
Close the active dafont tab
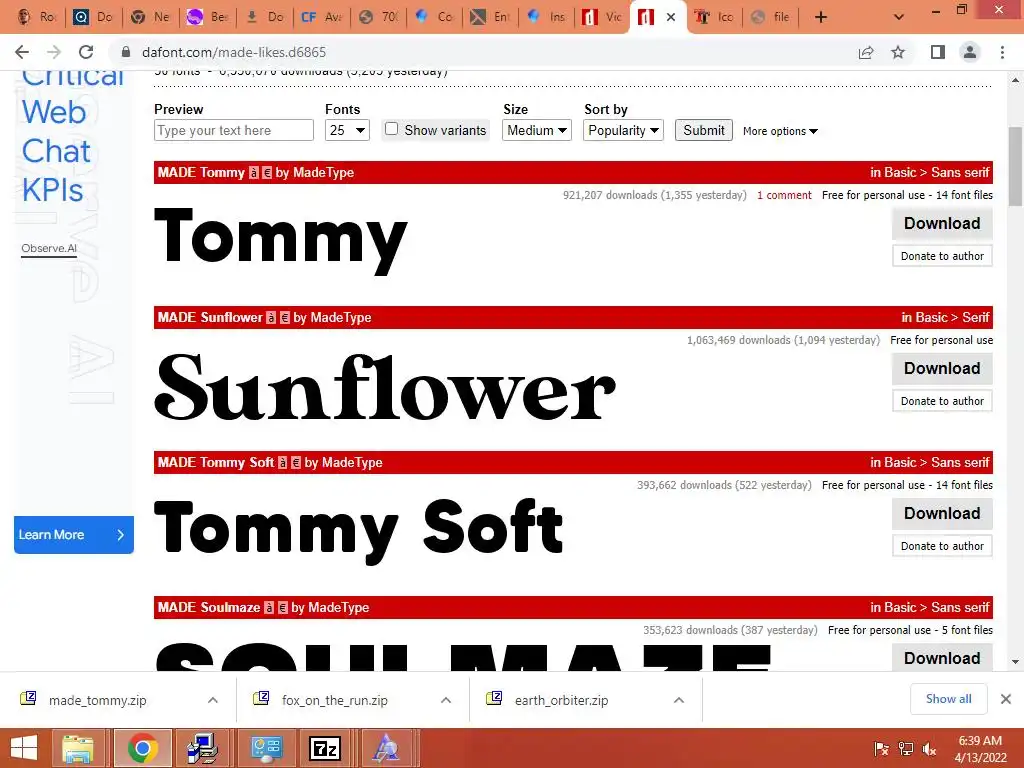tap(671, 17)
